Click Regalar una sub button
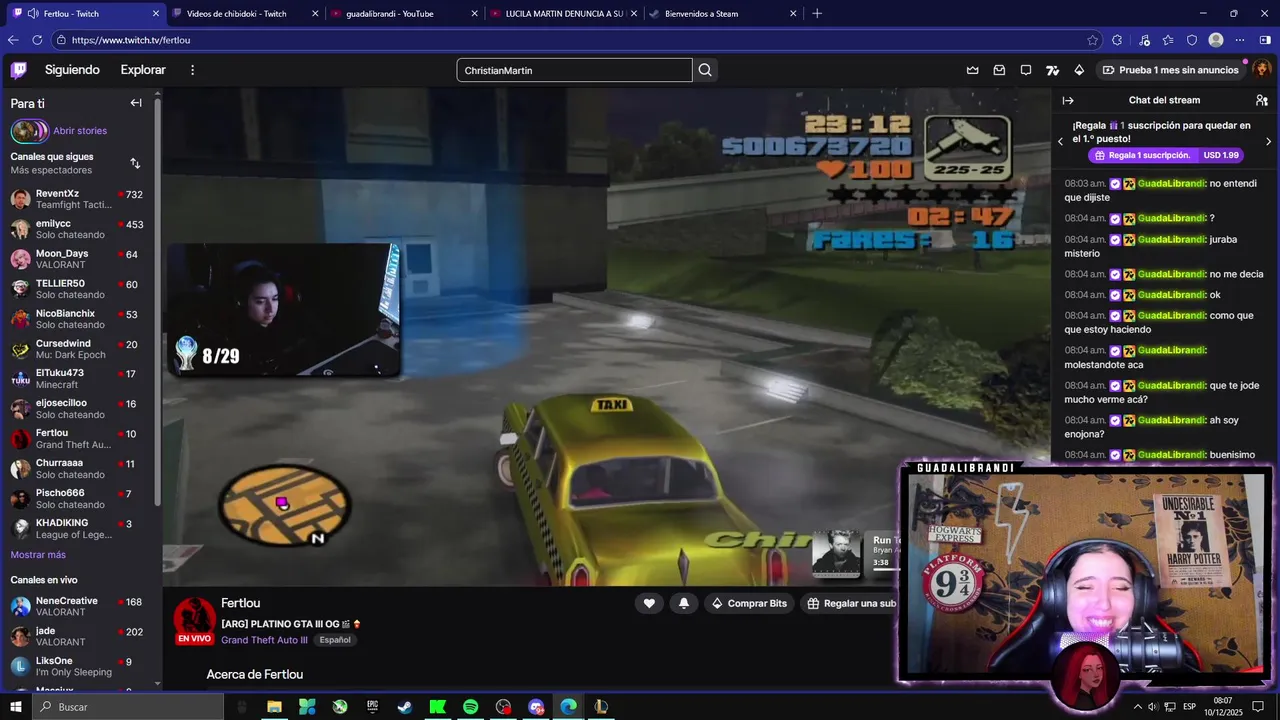 (851, 603)
